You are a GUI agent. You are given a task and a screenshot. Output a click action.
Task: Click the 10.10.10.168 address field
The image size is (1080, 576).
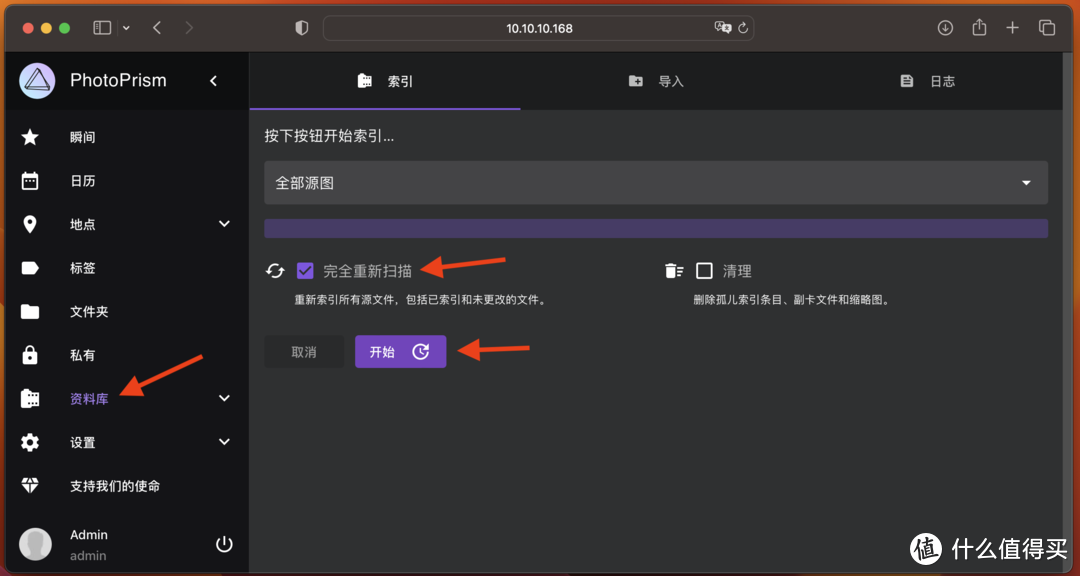pyautogui.click(x=539, y=28)
